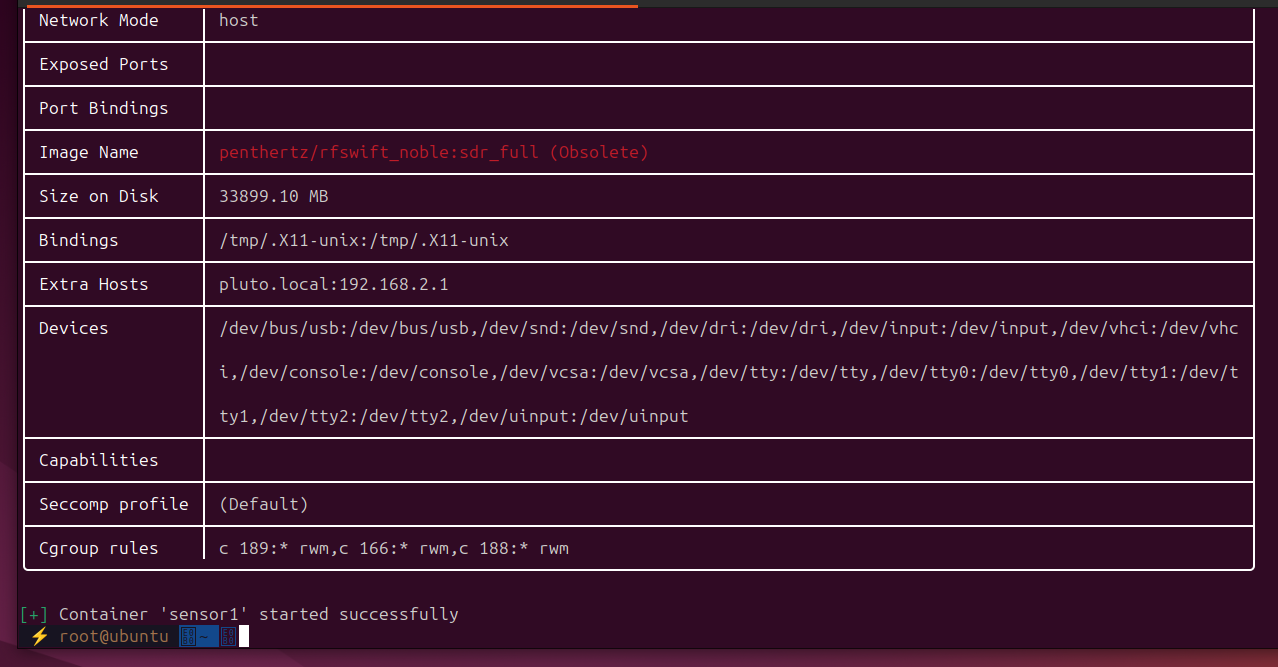Screen dimensions: 1278x667
Task: Click the X11-unix bindings path
Action: (363, 240)
